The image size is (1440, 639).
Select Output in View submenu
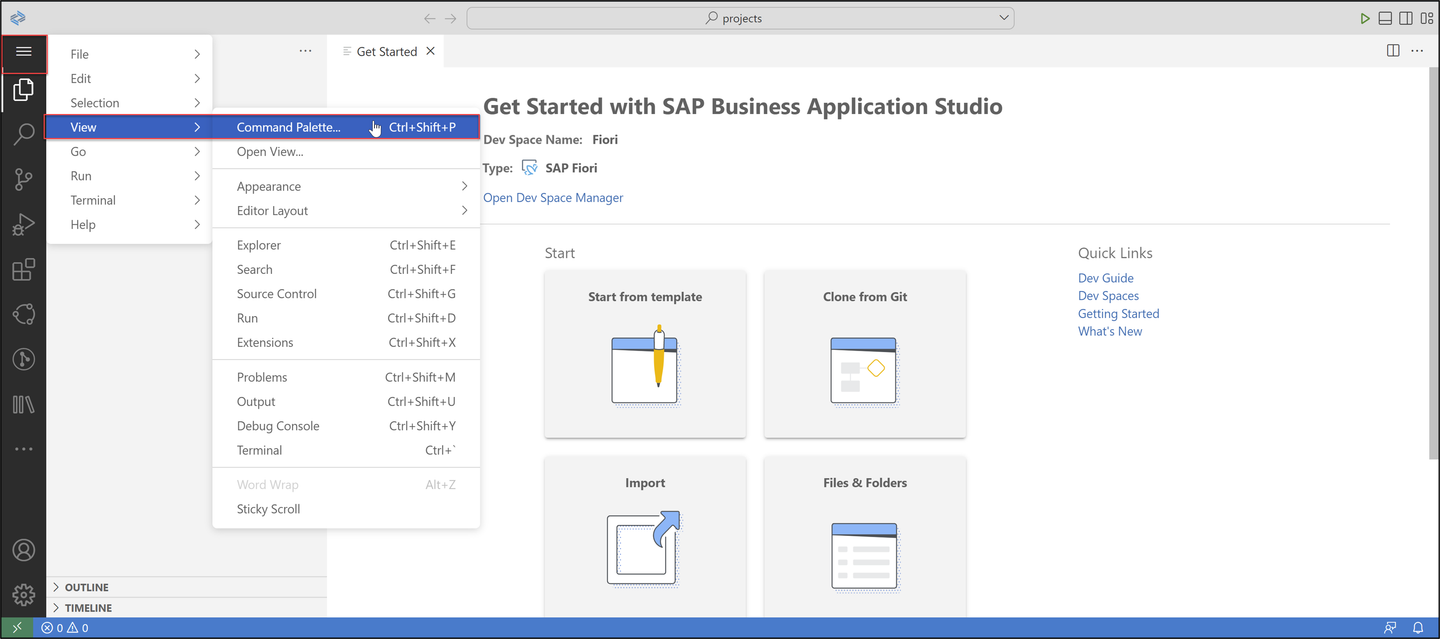point(346,402)
